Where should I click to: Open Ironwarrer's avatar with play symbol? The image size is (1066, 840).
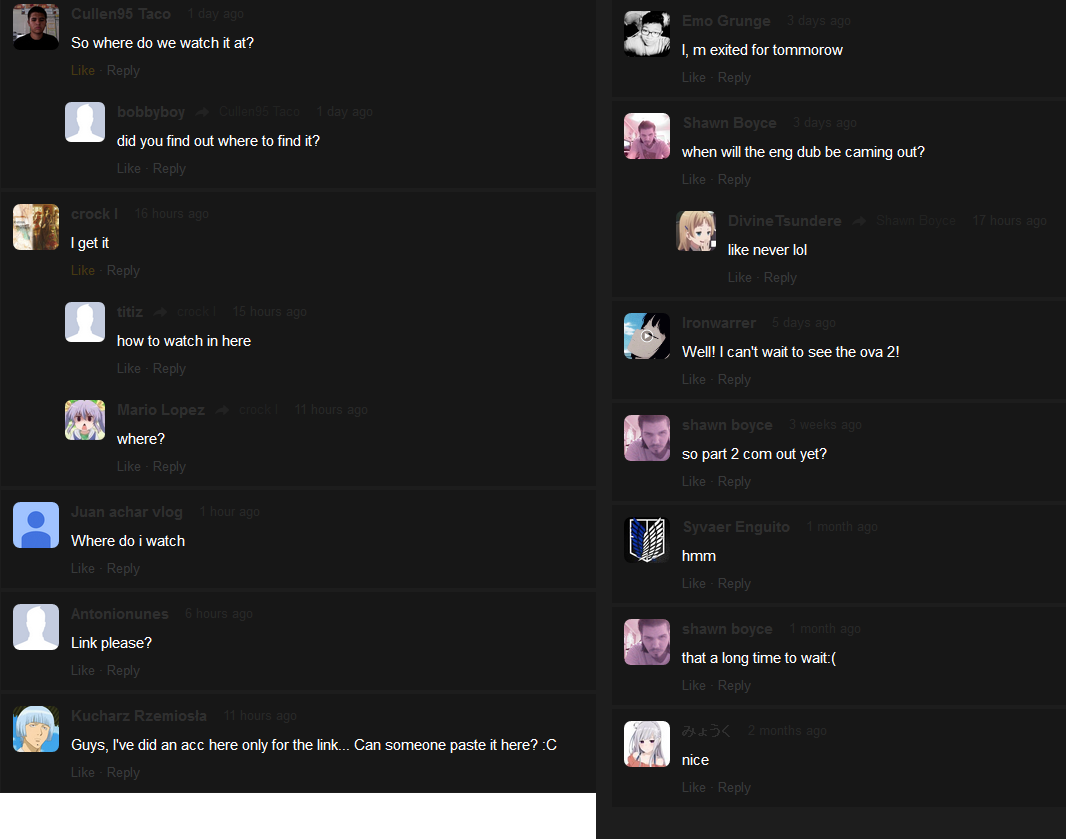(647, 336)
